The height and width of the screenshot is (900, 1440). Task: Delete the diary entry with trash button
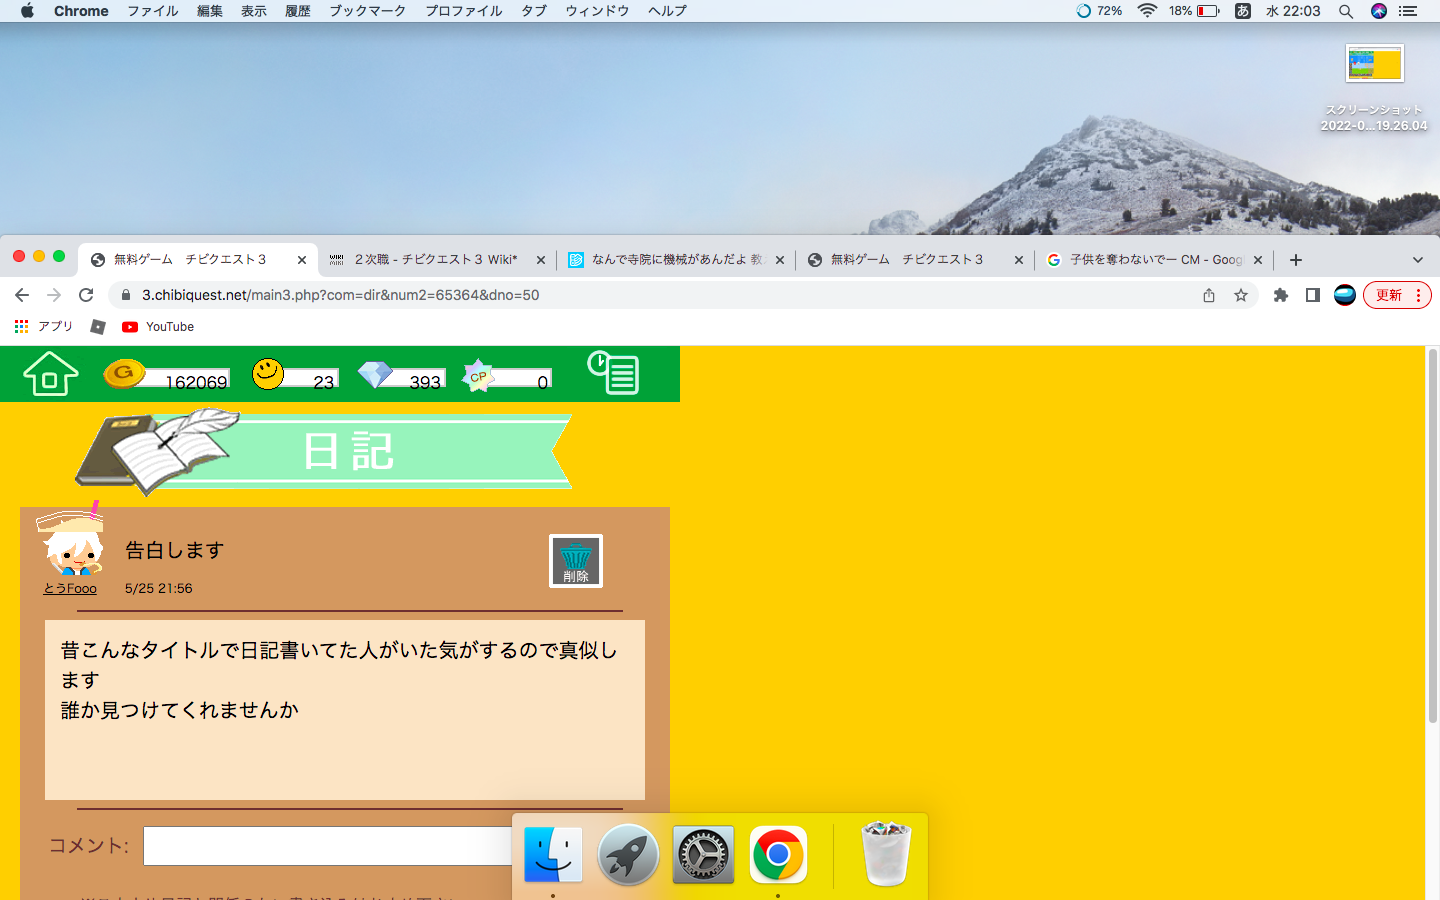pos(576,561)
